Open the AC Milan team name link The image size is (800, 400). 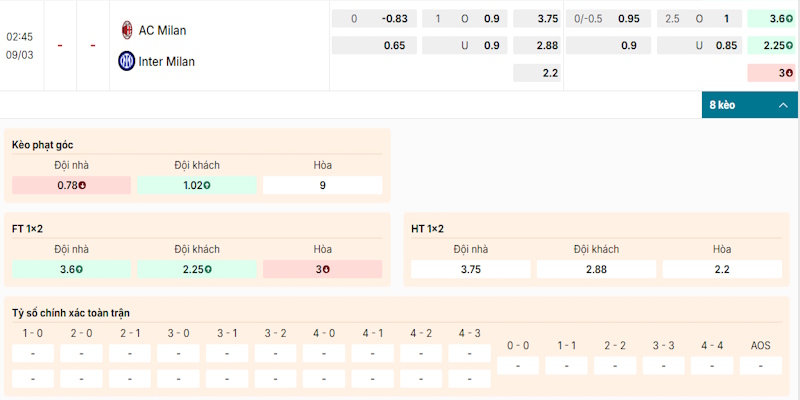pyautogui.click(x=162, y=30)
